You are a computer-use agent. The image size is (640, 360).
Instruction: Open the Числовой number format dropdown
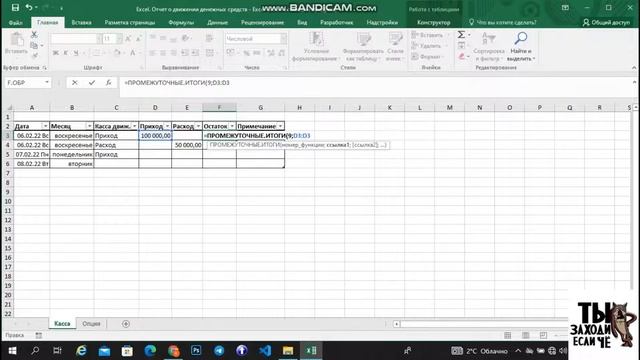pyautogui.click(x=283, y=39)
